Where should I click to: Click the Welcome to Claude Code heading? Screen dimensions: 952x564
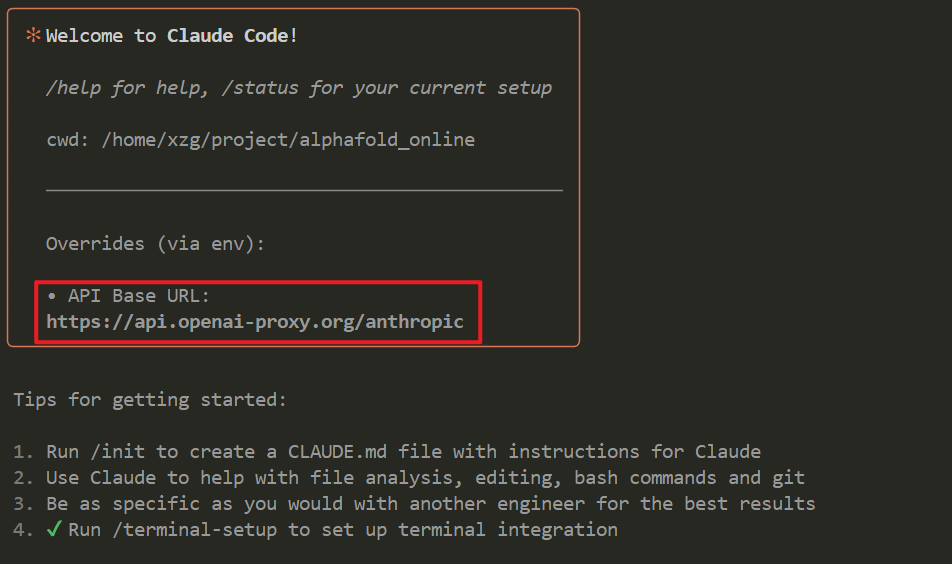[172, 36]
